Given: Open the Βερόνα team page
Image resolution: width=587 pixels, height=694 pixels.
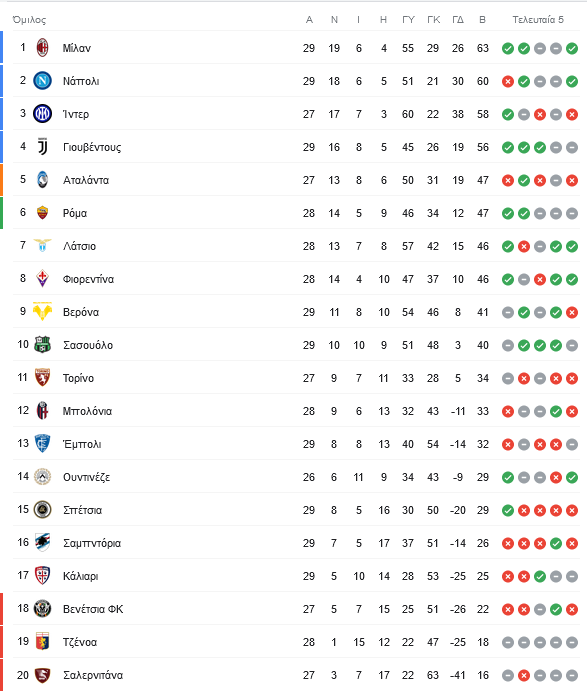Looking at the screenshot, I should click(x=81, y=312).
